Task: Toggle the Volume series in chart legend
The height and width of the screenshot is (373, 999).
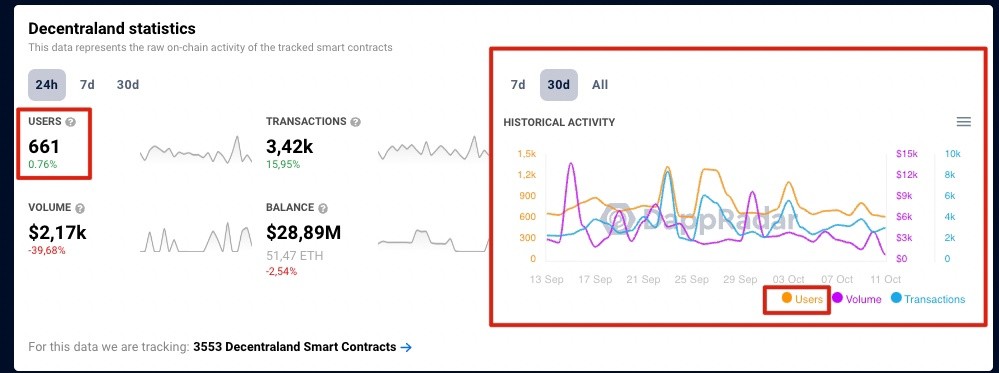Action: point(857,298)
